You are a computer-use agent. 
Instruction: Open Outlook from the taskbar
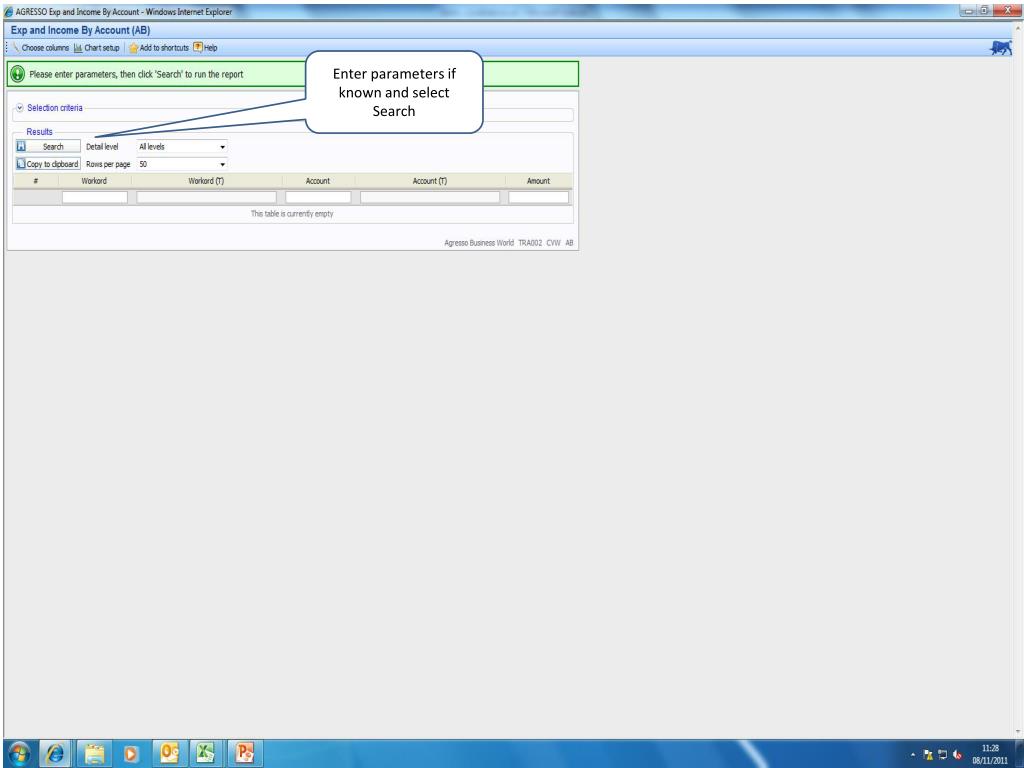(x=170, y=754)
